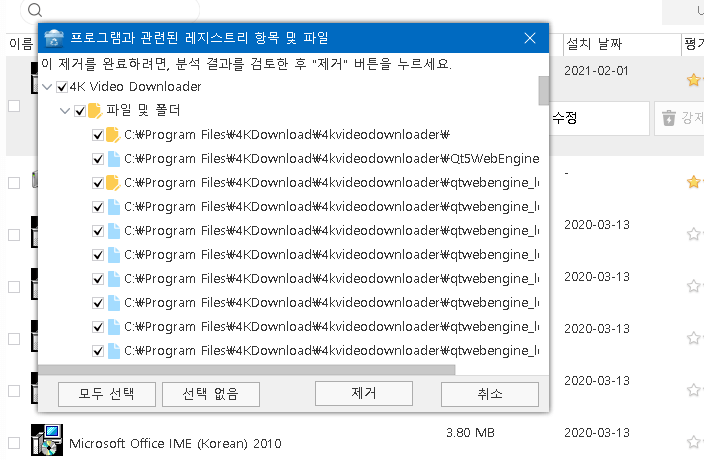Image resolution: width=704 pixels, height=460 pixels.
Task: Click the 제거 button
Action: click(364, 393)
